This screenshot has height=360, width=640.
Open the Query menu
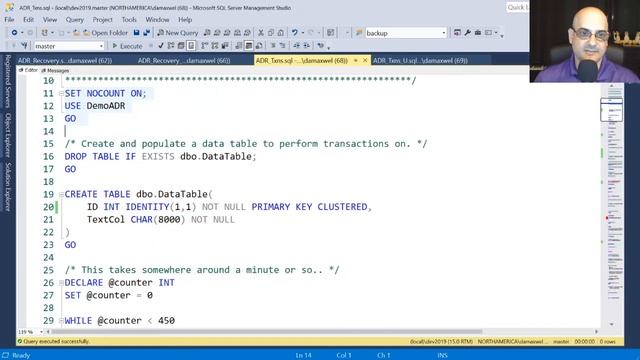tap(74, 19)
